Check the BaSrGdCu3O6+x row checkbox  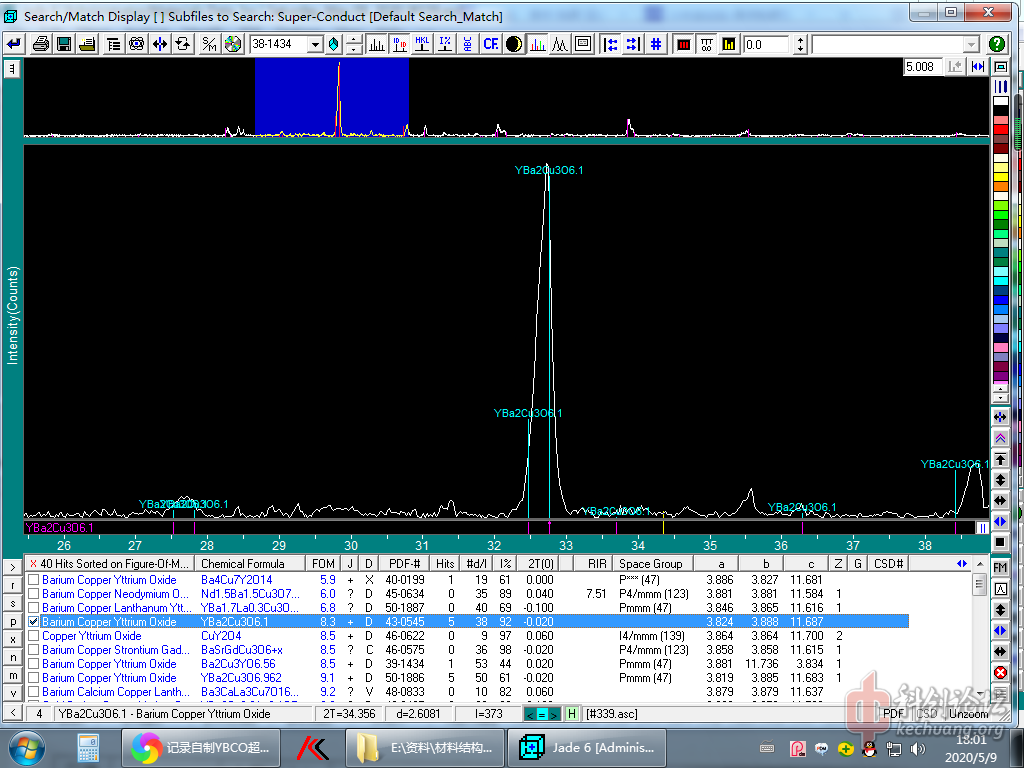click(x=33, y=650)
